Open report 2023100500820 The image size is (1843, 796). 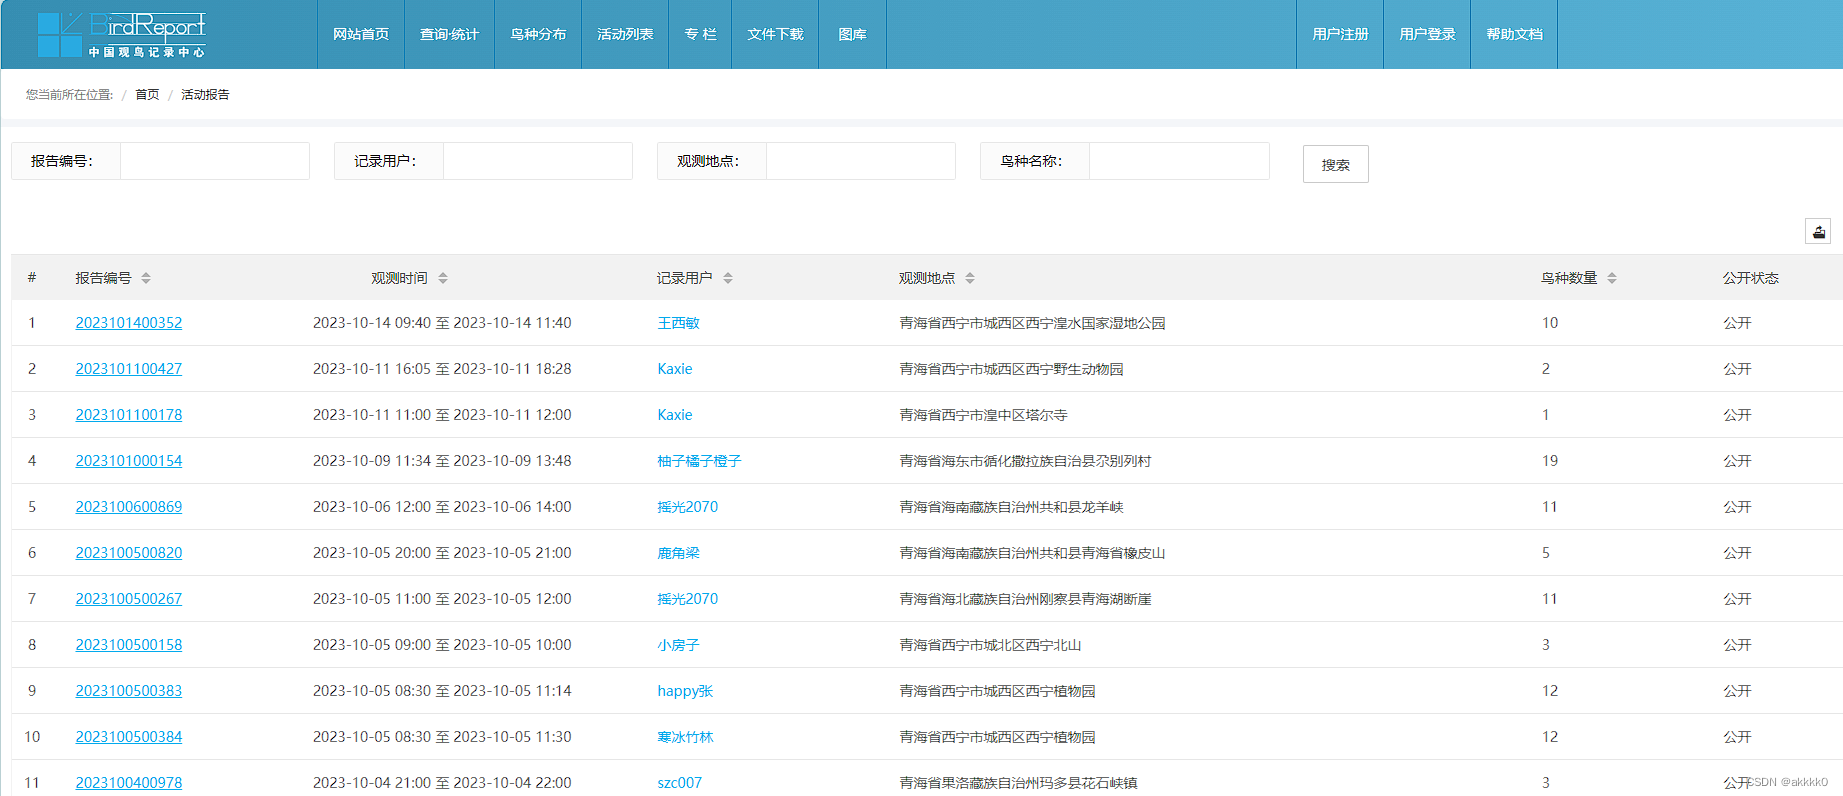coord(129,553)
